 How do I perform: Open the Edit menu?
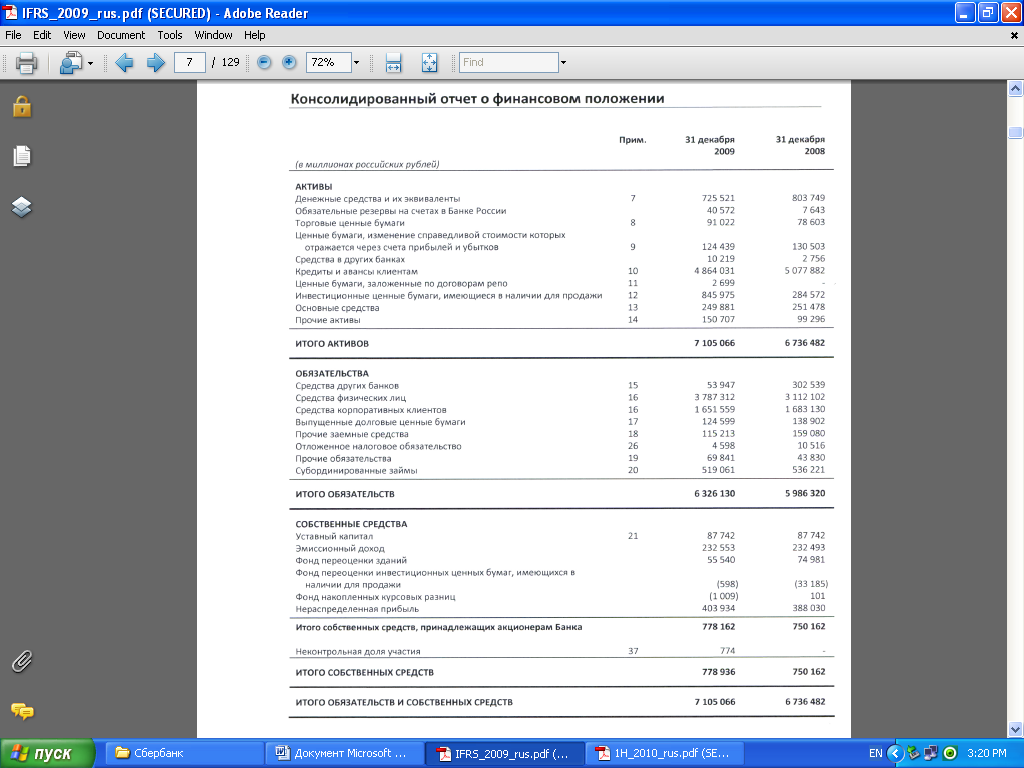pyautogui.click(x=42, y=35)
